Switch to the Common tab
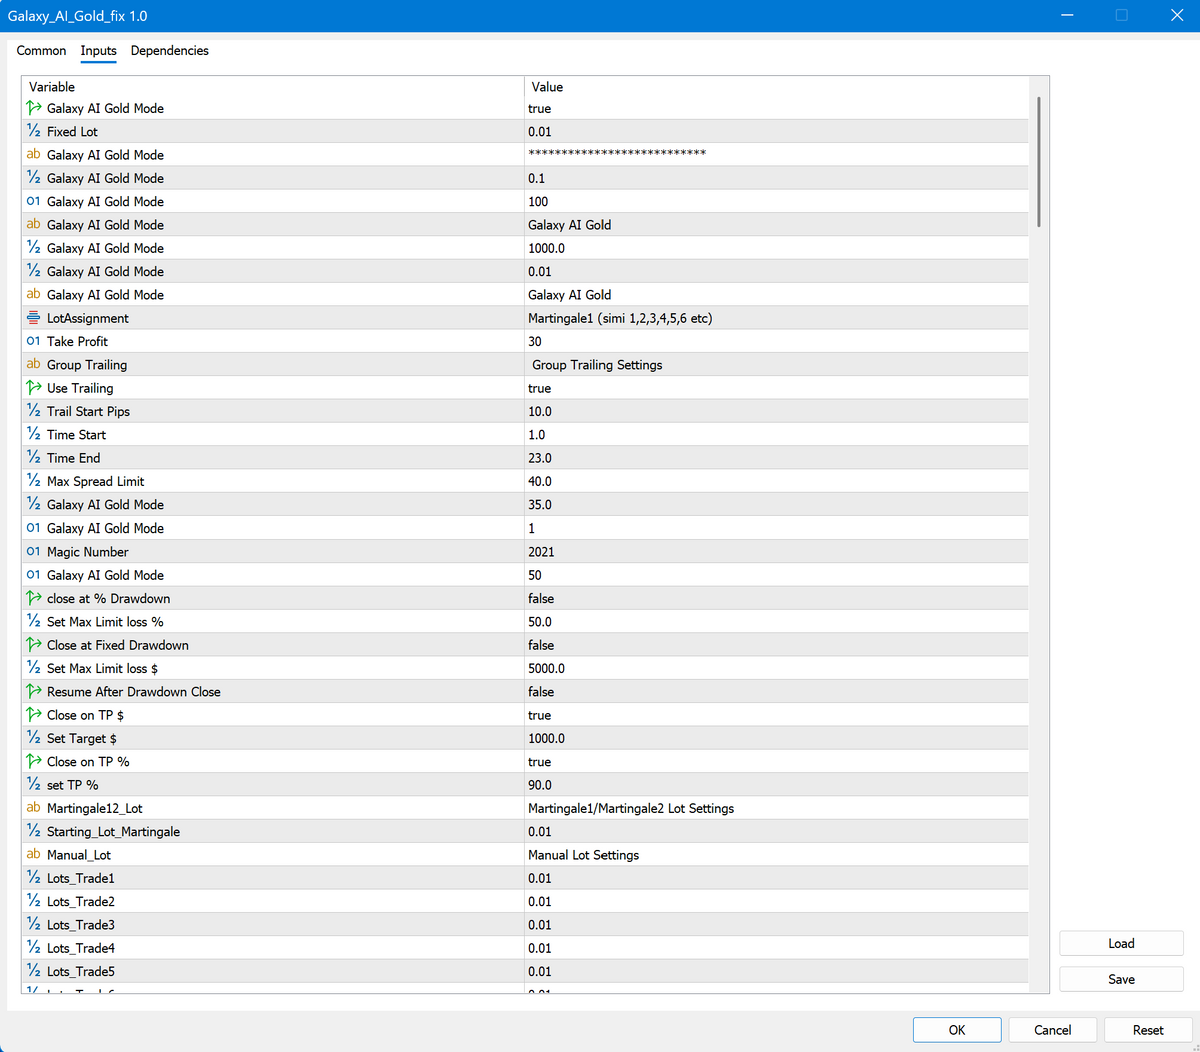 [41, 50]
